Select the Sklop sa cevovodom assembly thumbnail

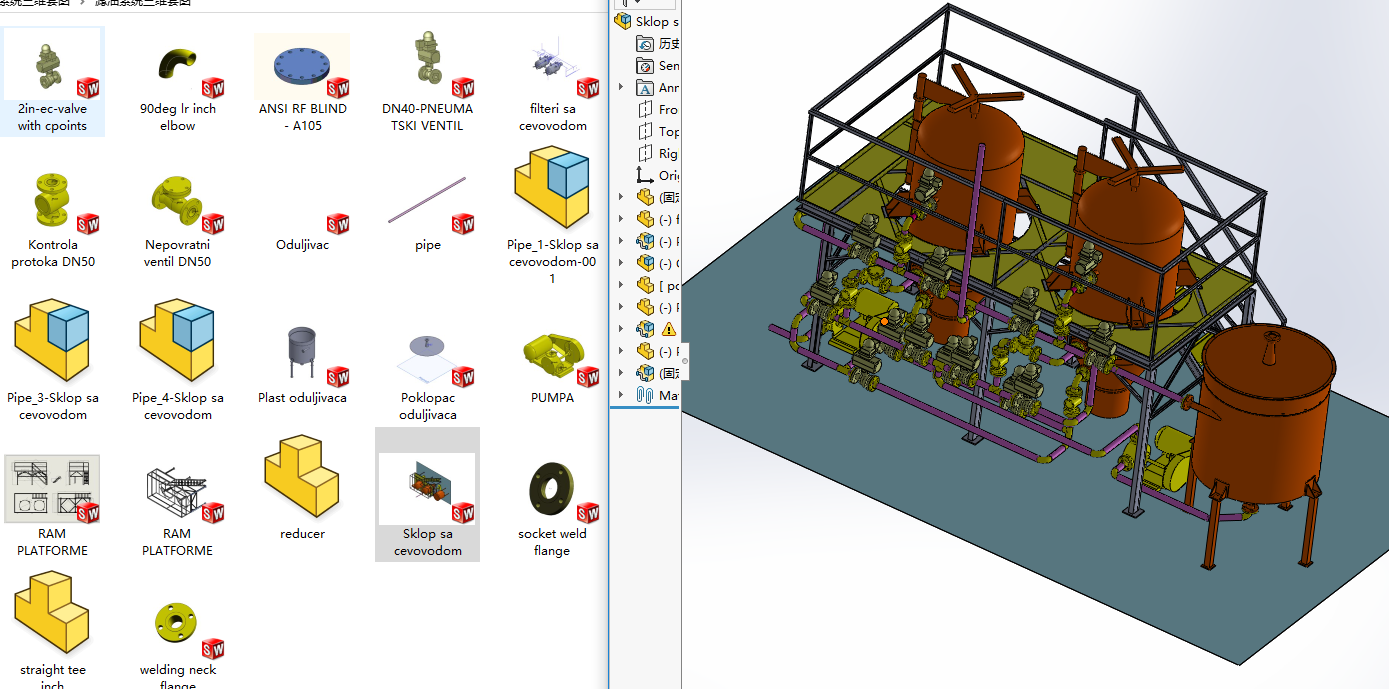[x=427, y=489]
